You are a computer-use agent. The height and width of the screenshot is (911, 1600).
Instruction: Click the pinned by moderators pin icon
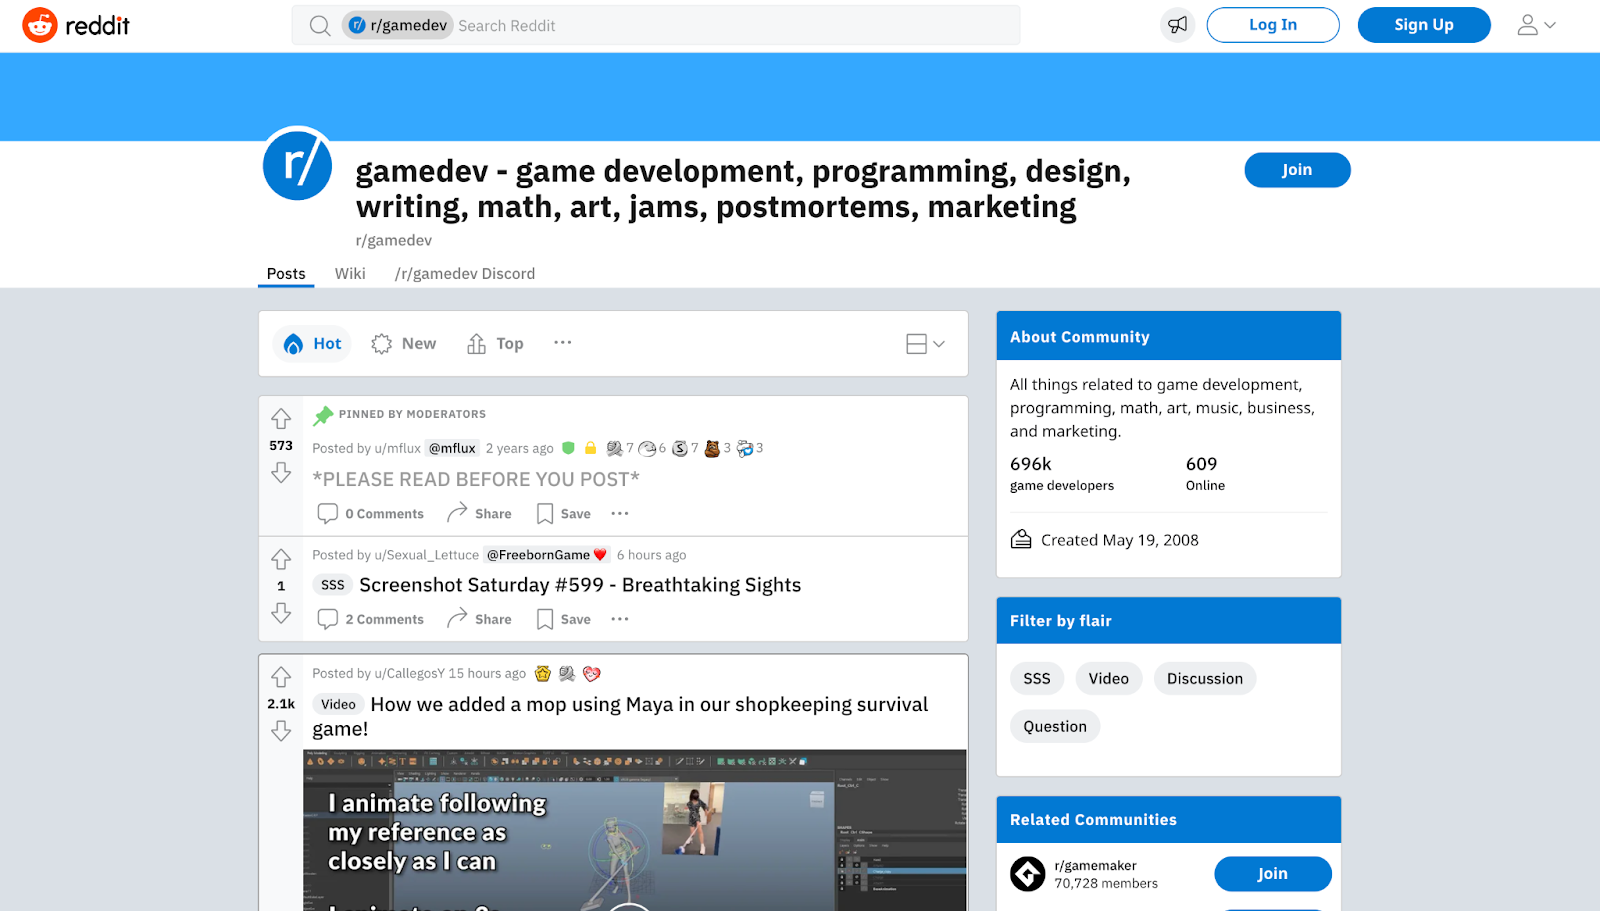323,415
